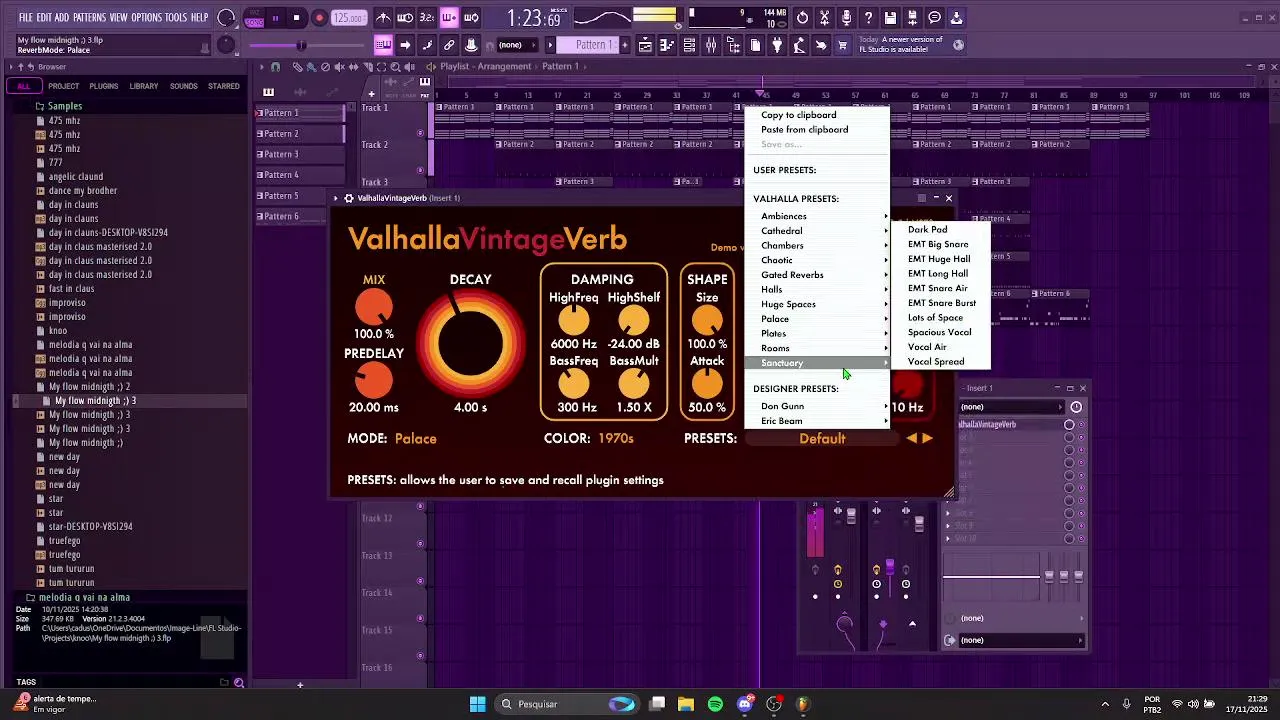Adjust the MIX knob
This screenshot has height=720, width=1280.
click(x=374, y=308)
